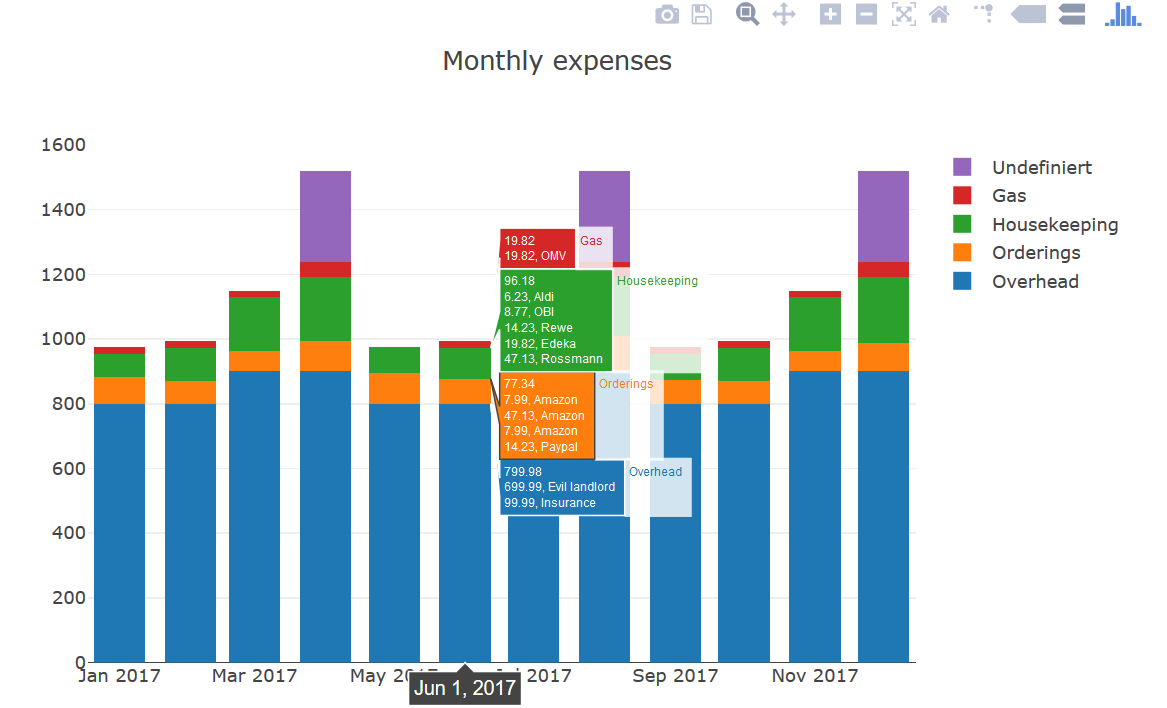Reset axes with the home icon
Screen dimensions: 1167x708
pos(939,14)
